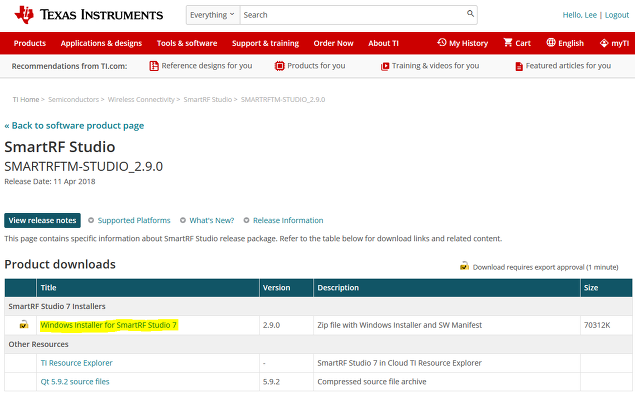Image resolution: width=635 pixels, height=395 pixels.
Task: Click the lock icon beside Windows Installer row
Action: [x=24, y=325]
